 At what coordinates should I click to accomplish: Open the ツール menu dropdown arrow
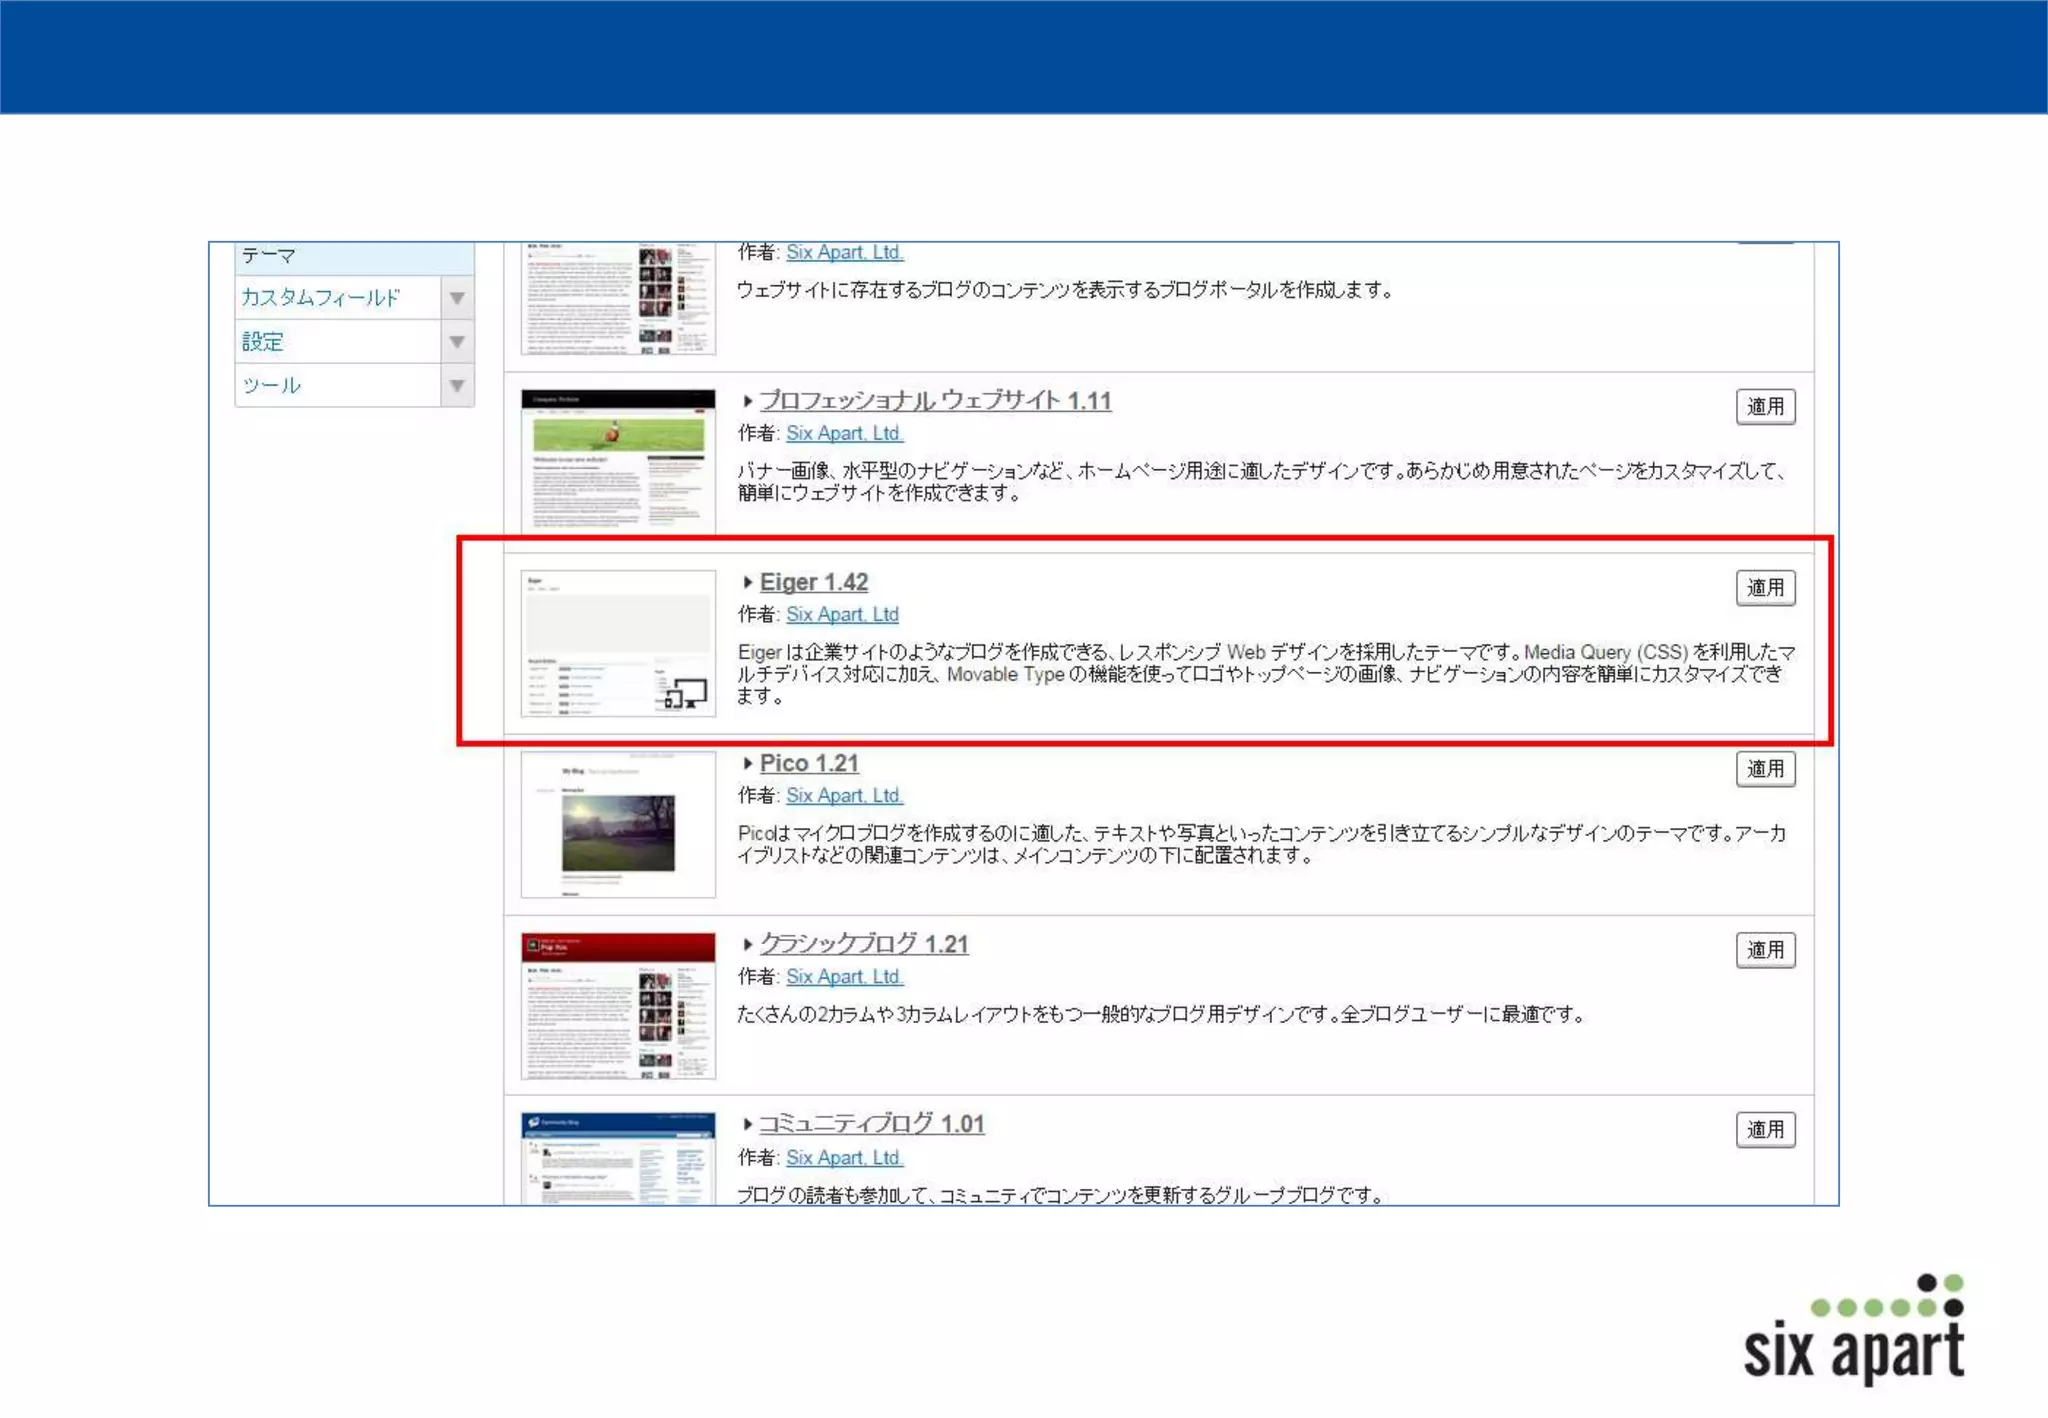457,386
